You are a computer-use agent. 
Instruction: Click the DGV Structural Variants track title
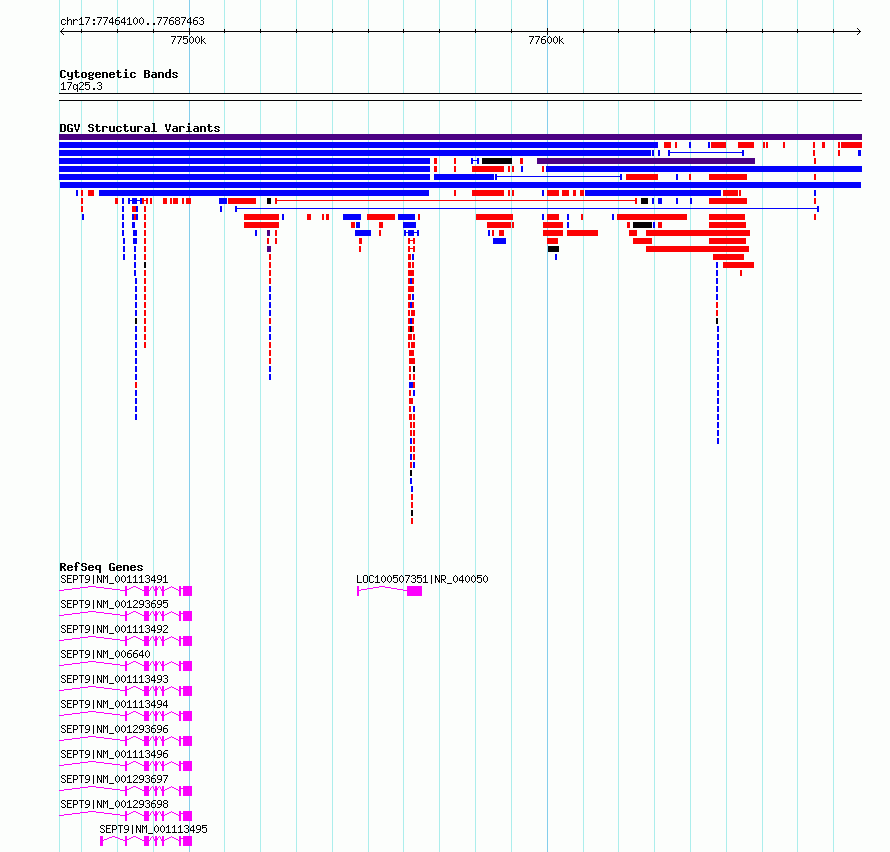[x=140, y=128]
